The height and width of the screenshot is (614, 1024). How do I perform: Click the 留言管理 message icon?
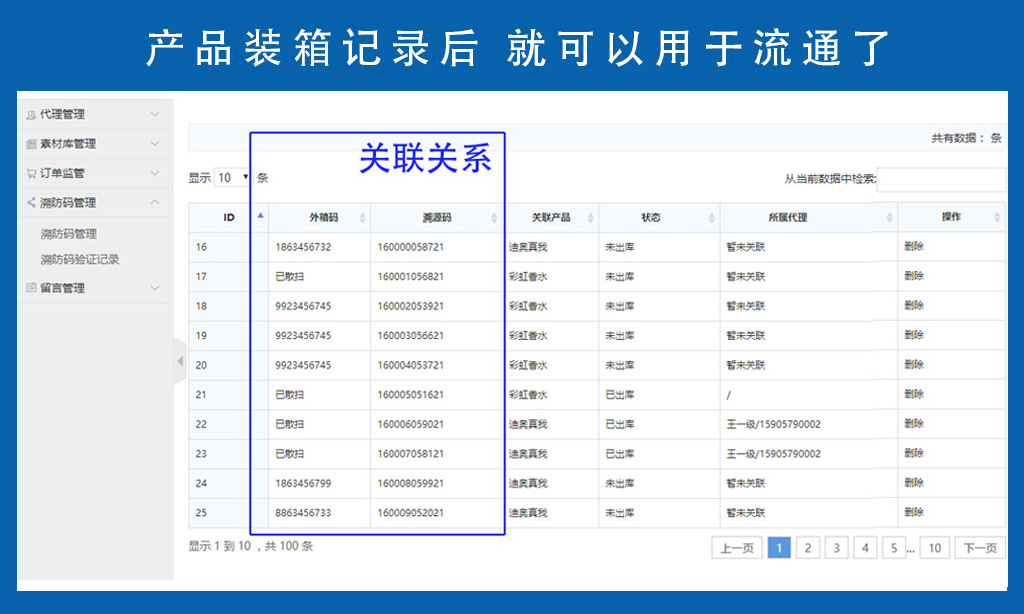pyautogui.click(x=32, y=288)
